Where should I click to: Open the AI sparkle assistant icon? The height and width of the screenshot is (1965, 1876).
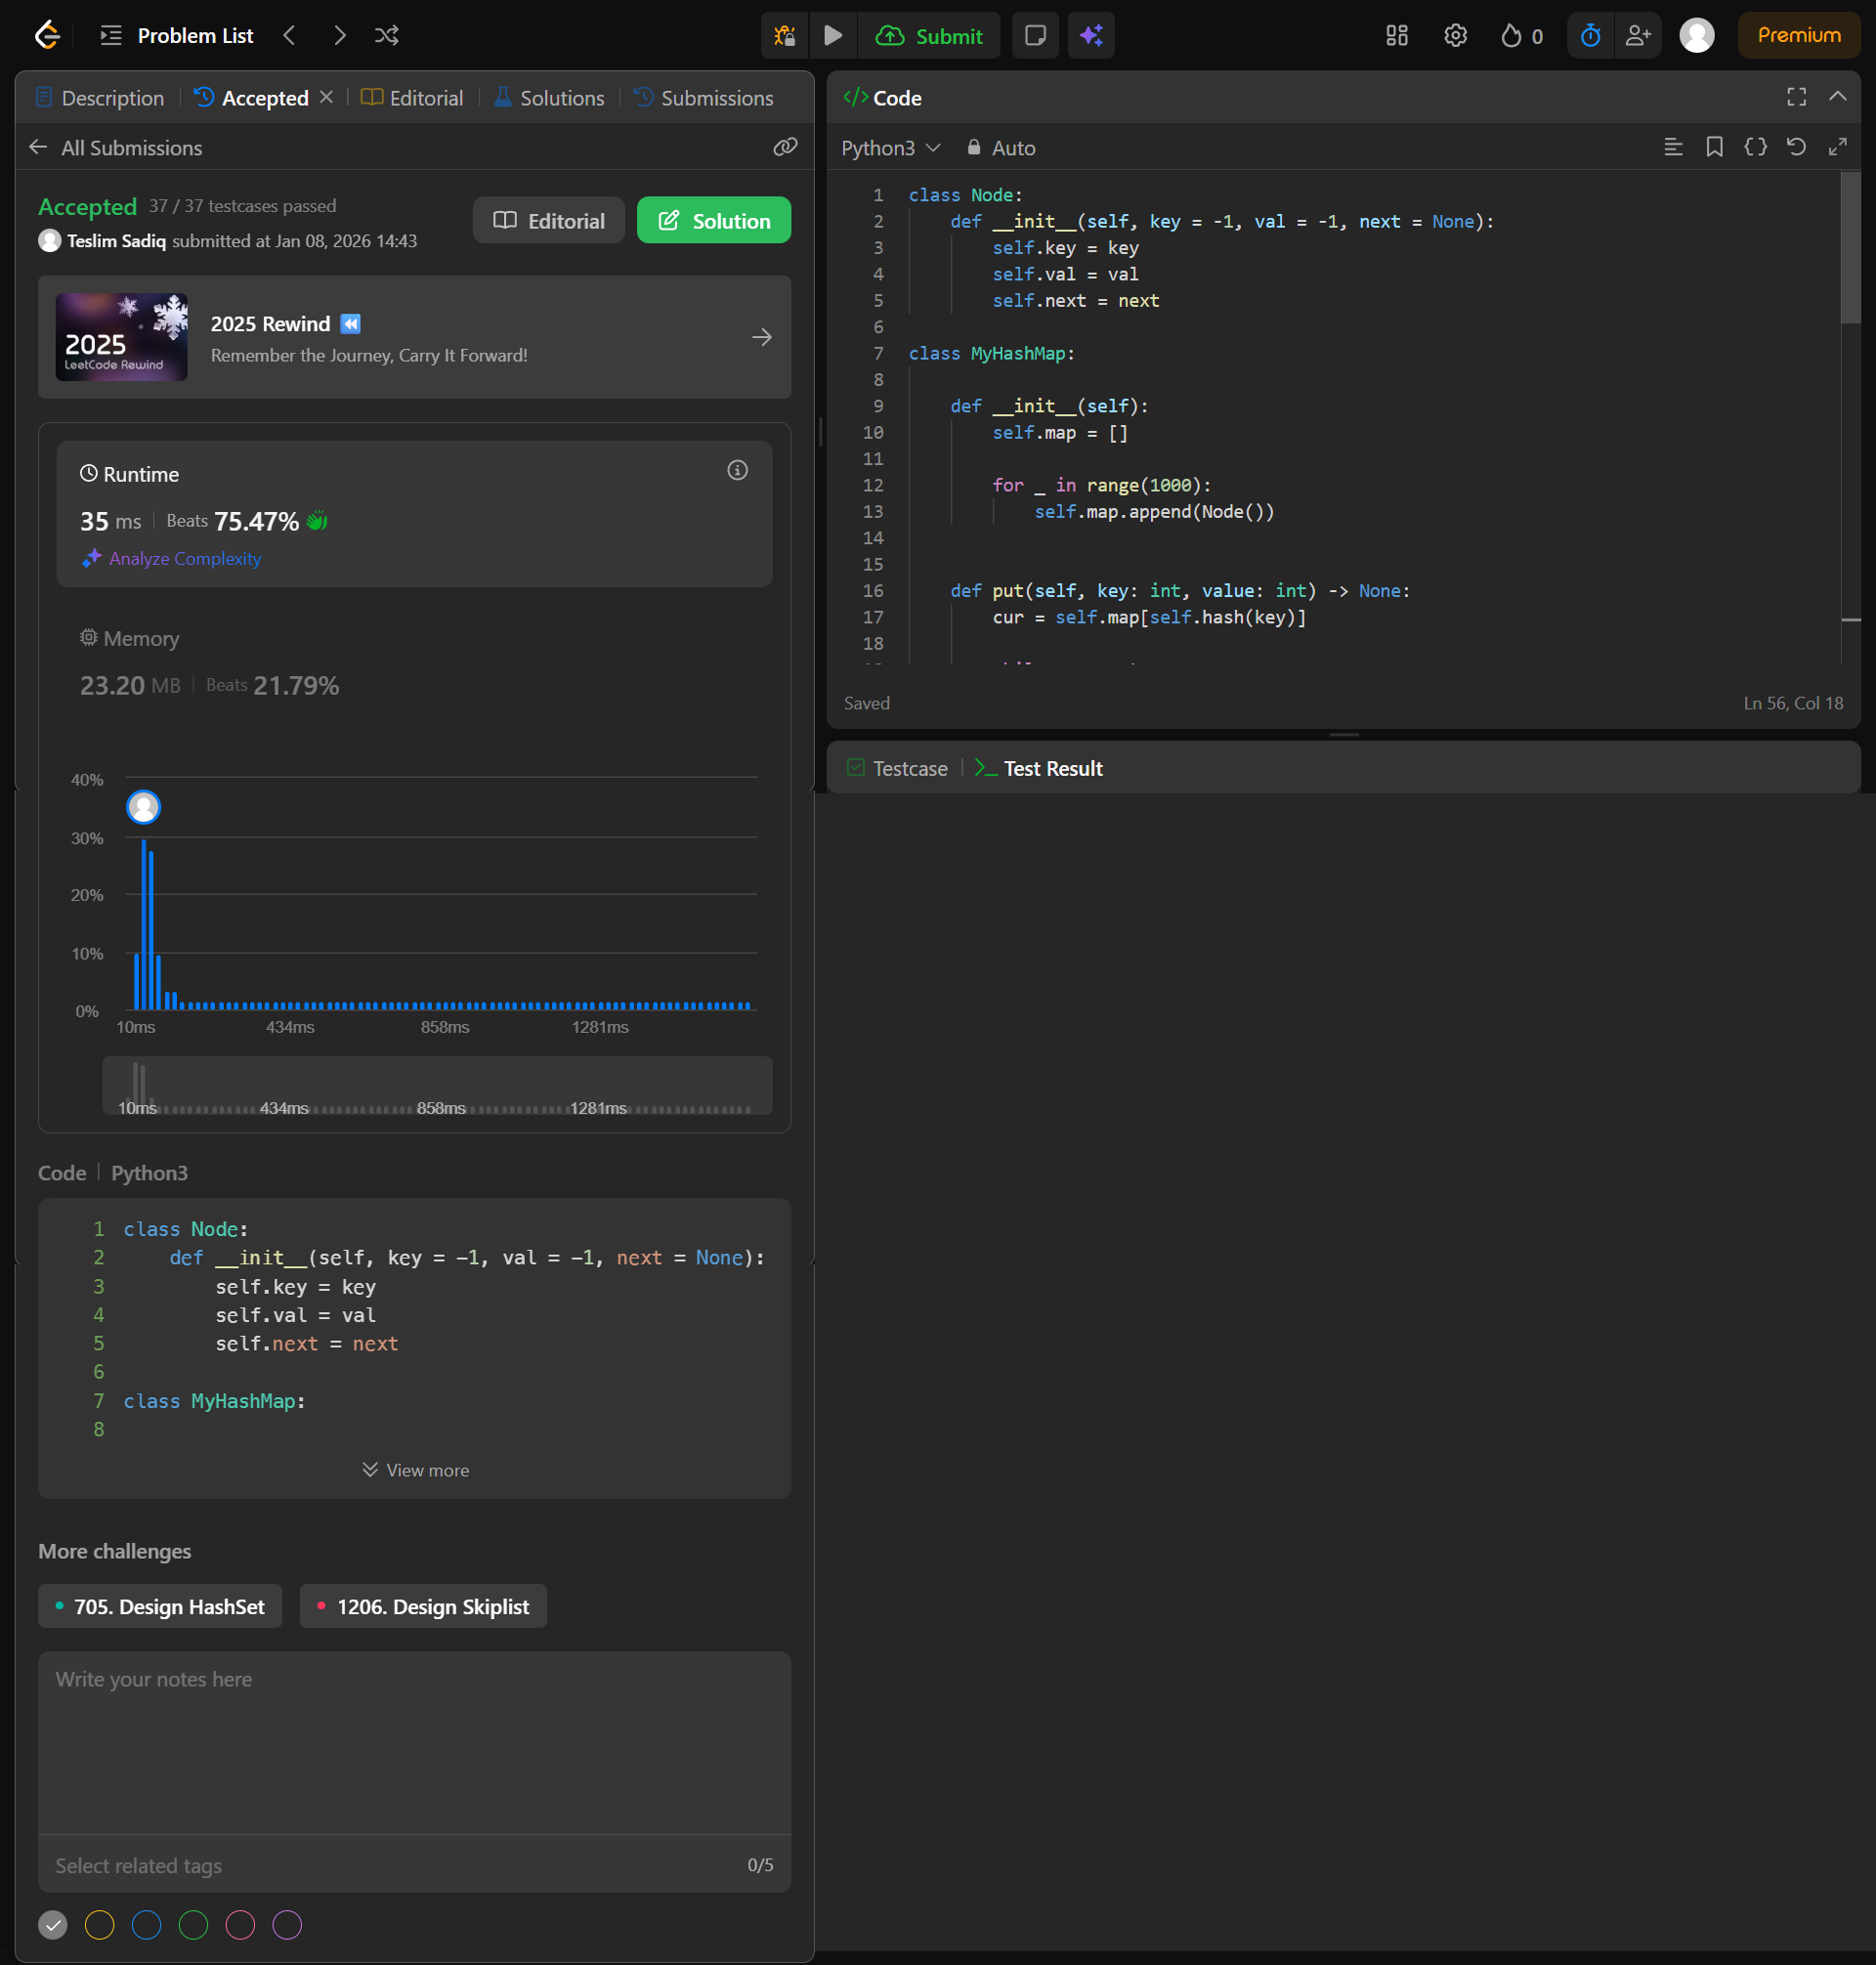click(1090, 36)
